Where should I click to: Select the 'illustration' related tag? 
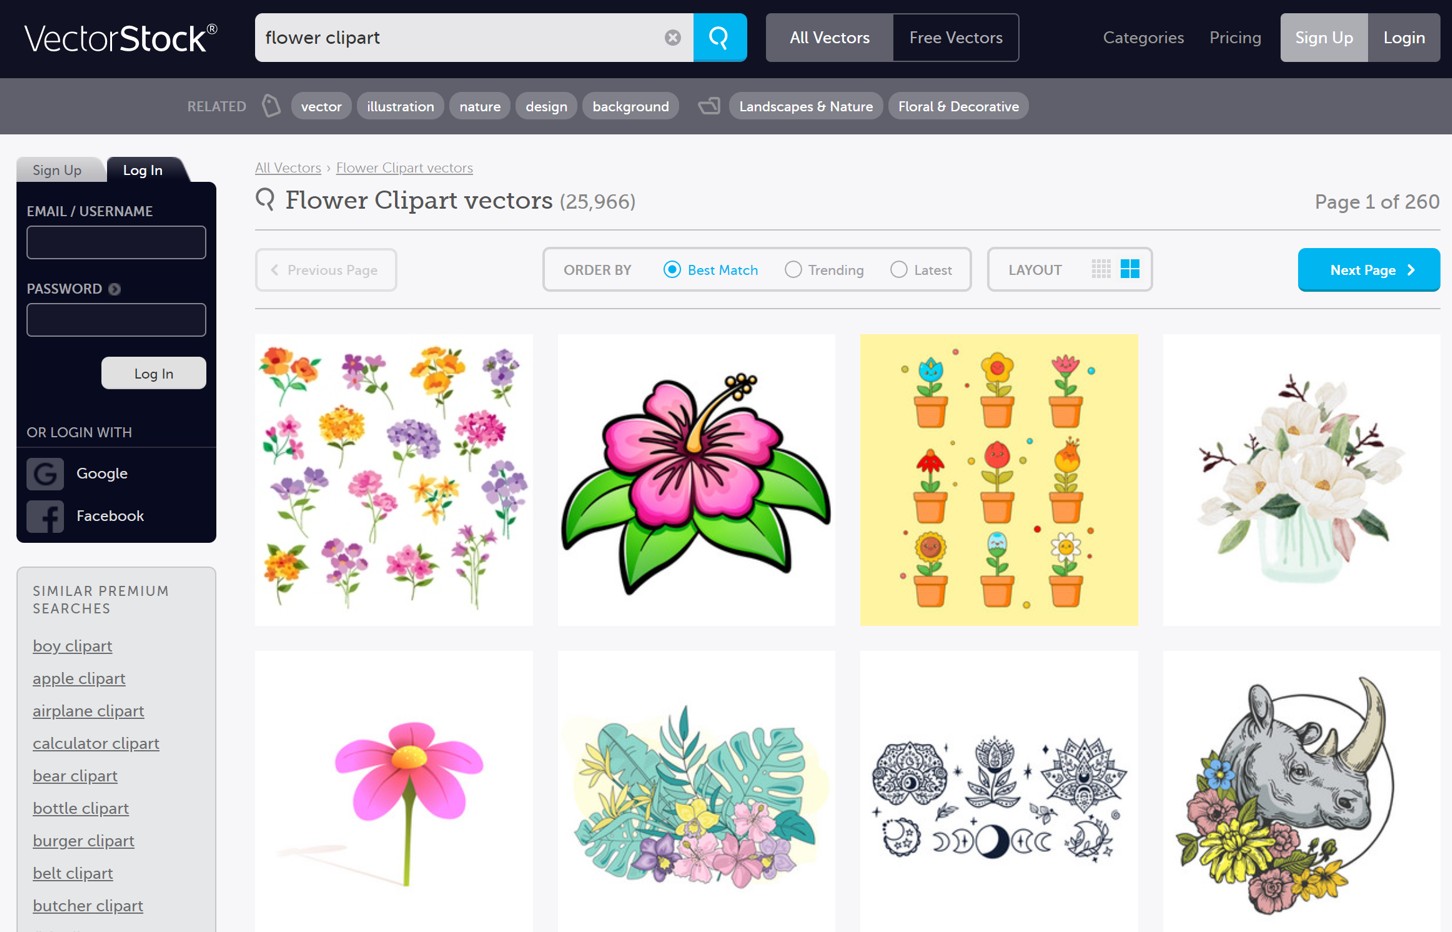click(x=400, y=106)
